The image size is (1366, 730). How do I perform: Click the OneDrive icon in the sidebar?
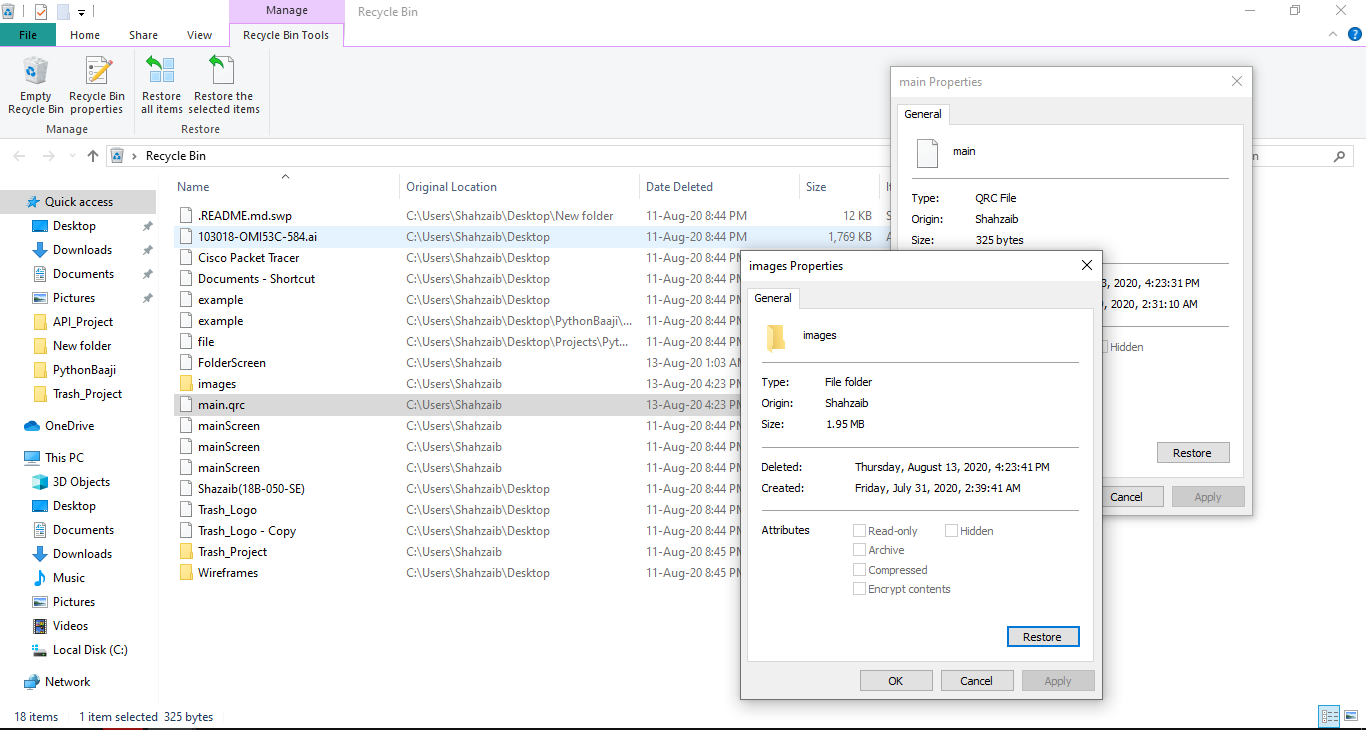pyautogui.click(x=33, y=426)
